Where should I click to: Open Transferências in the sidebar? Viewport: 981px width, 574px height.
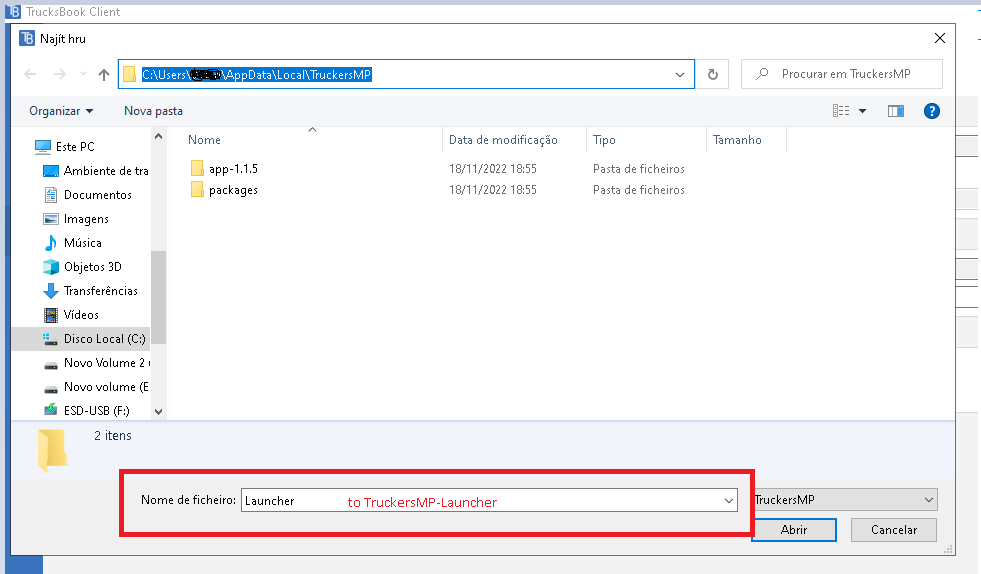click(100, 291)
